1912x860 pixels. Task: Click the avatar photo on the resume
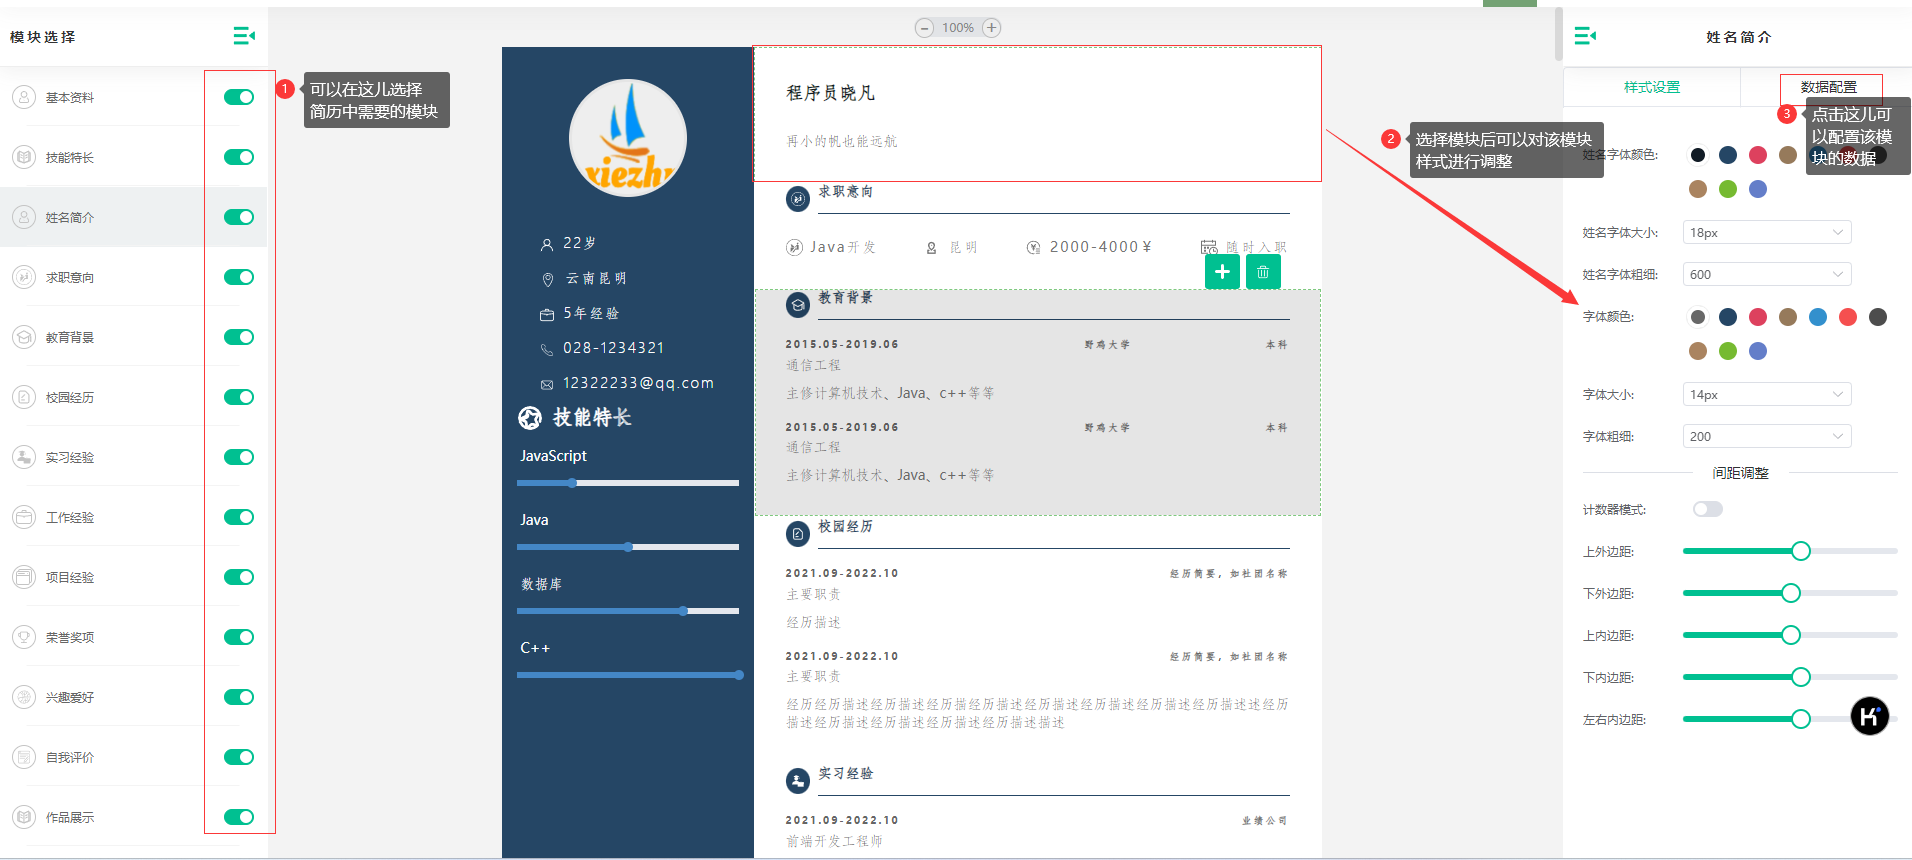pyautogui.click(x=628, y=138)
